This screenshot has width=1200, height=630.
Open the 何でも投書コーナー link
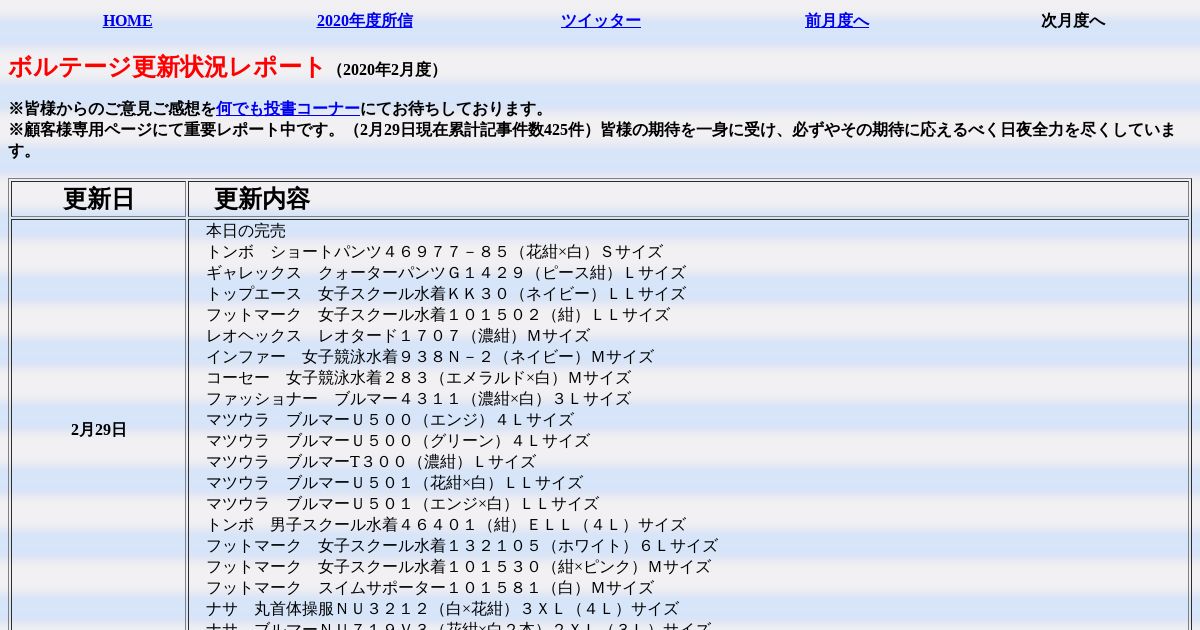click(x=288, y=109)
